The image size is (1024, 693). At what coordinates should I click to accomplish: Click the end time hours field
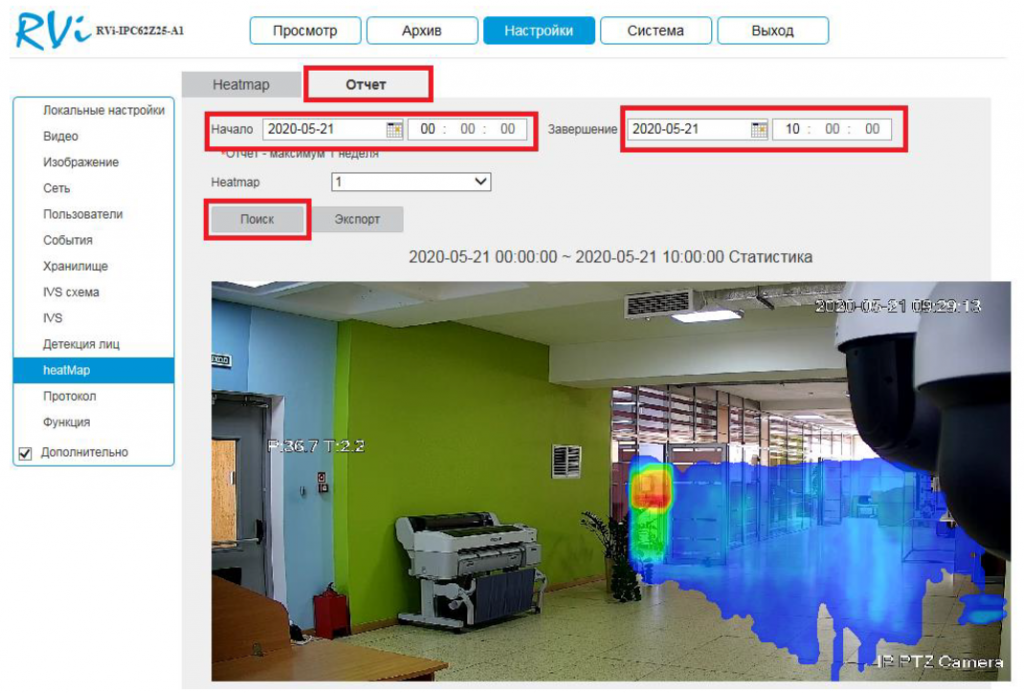[792, 129]
